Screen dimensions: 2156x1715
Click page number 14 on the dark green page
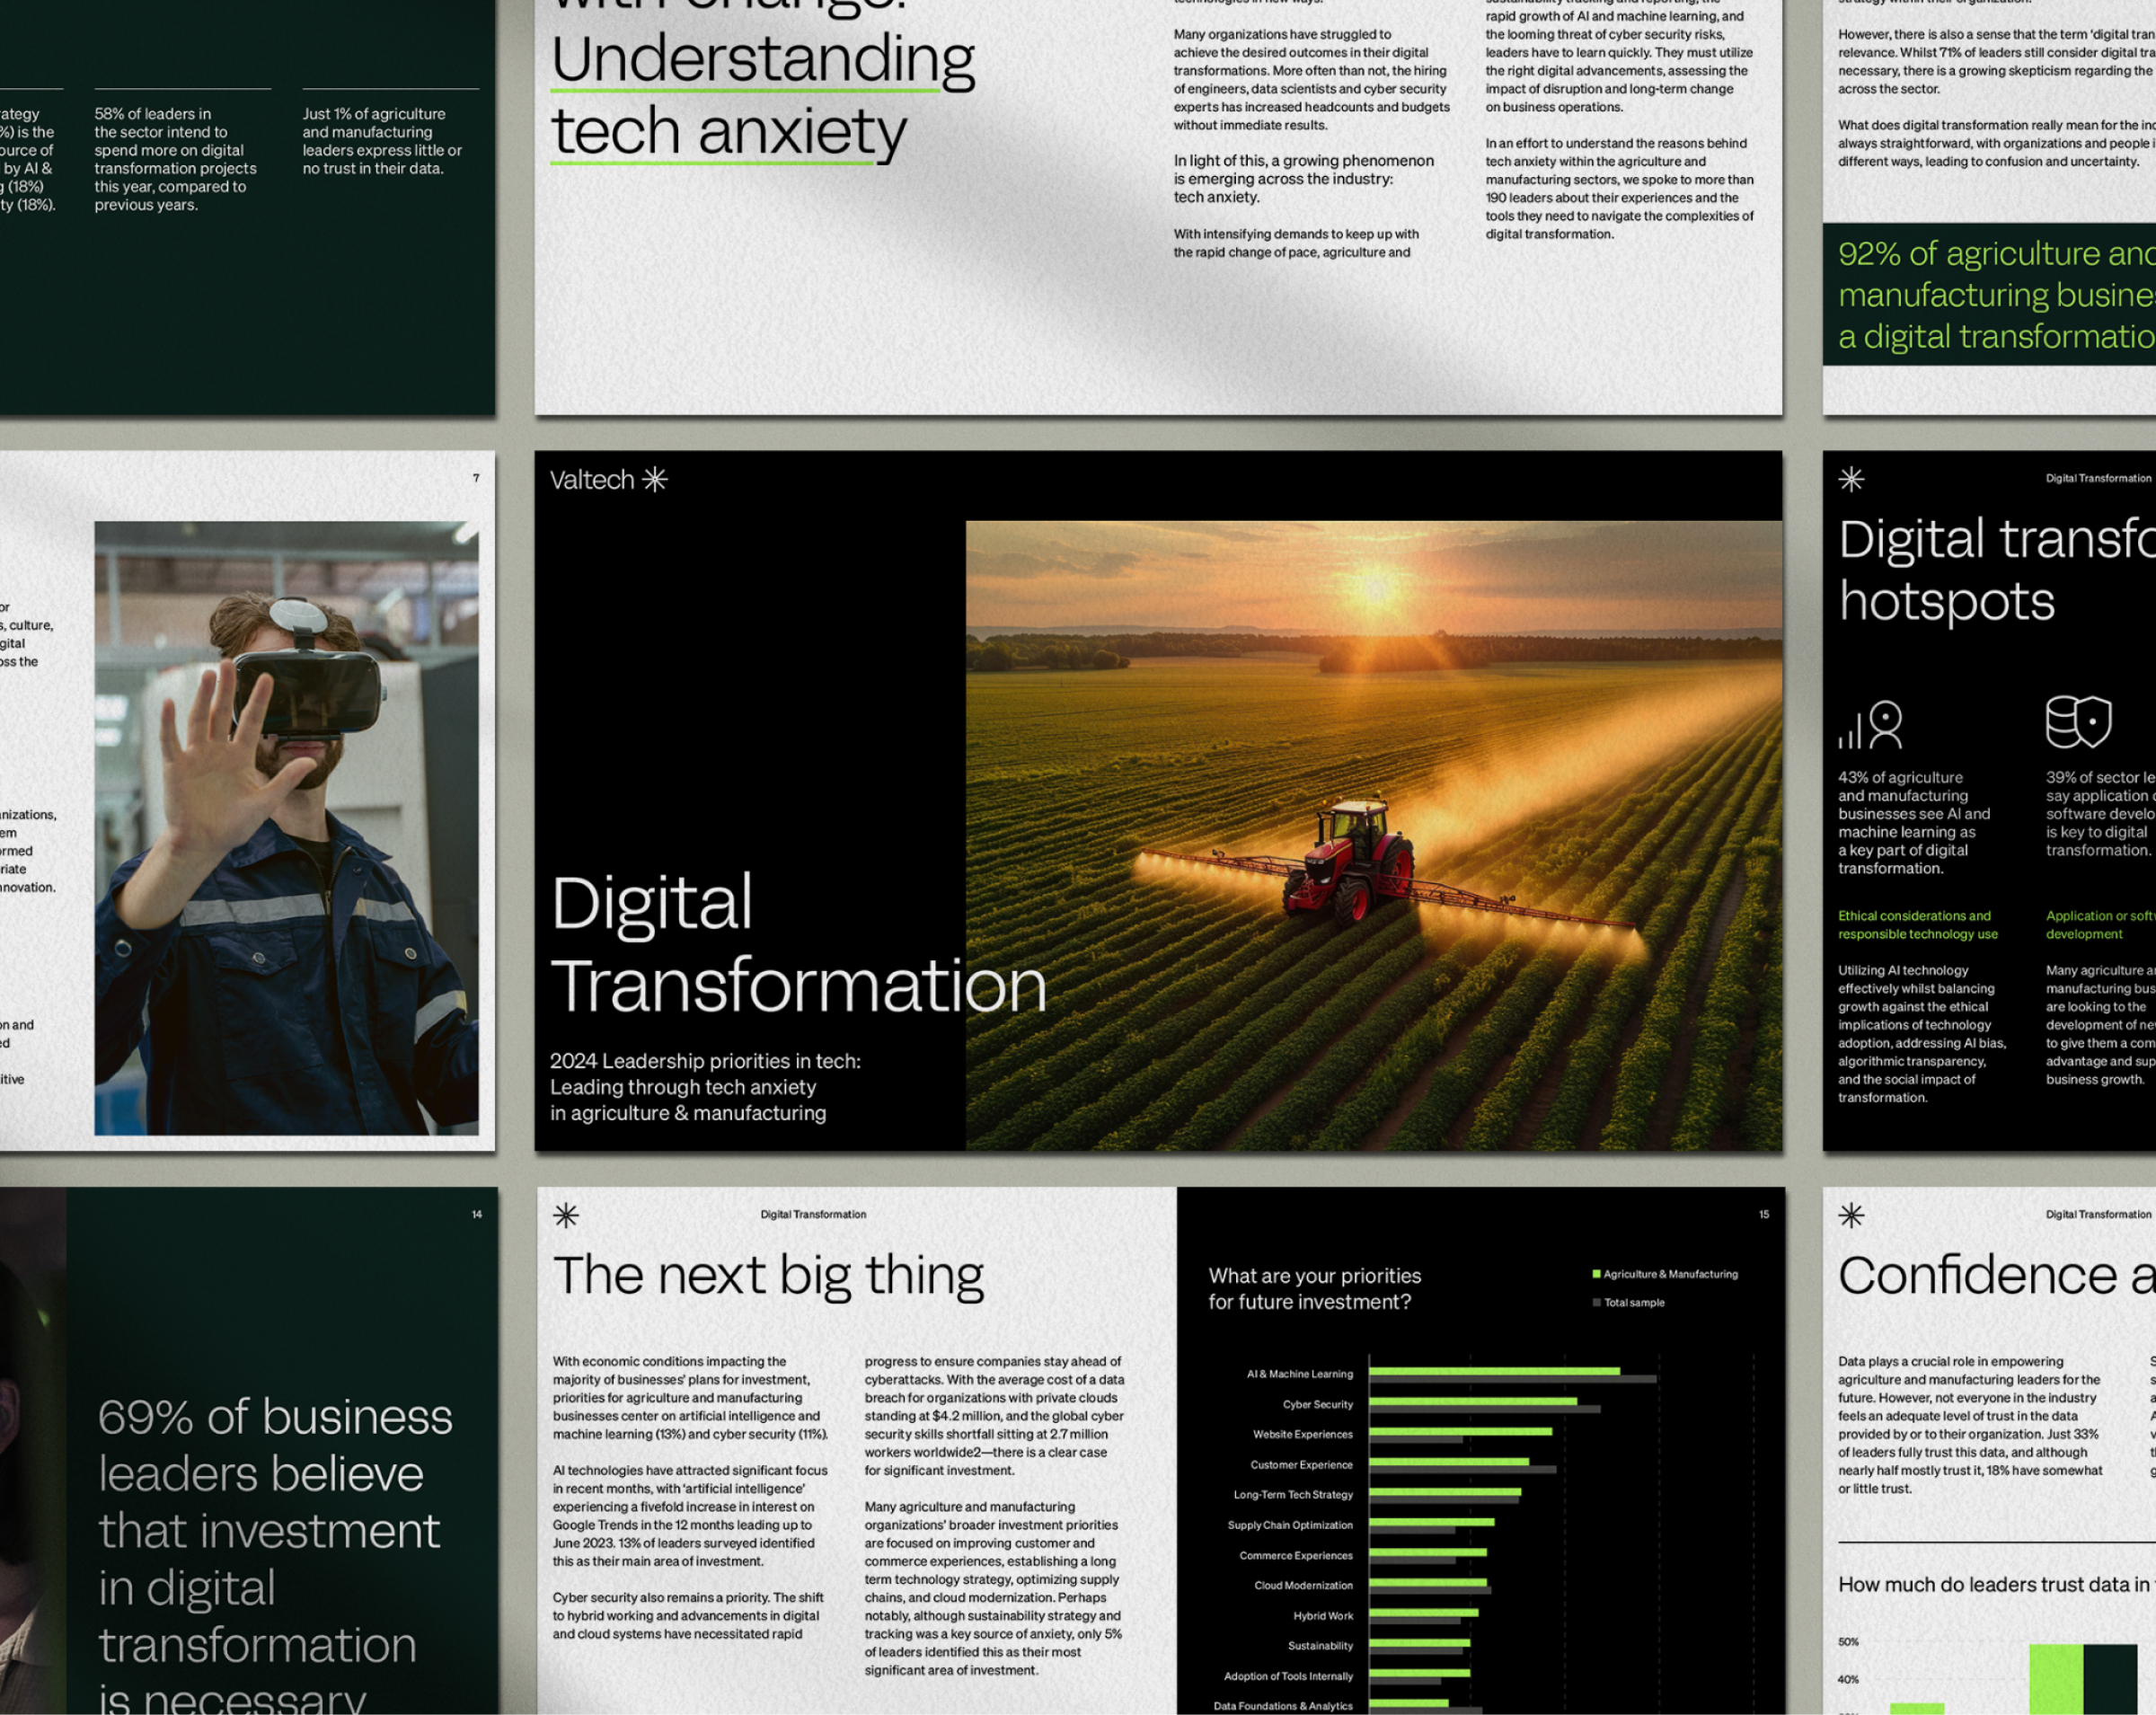coord(477,1214)
